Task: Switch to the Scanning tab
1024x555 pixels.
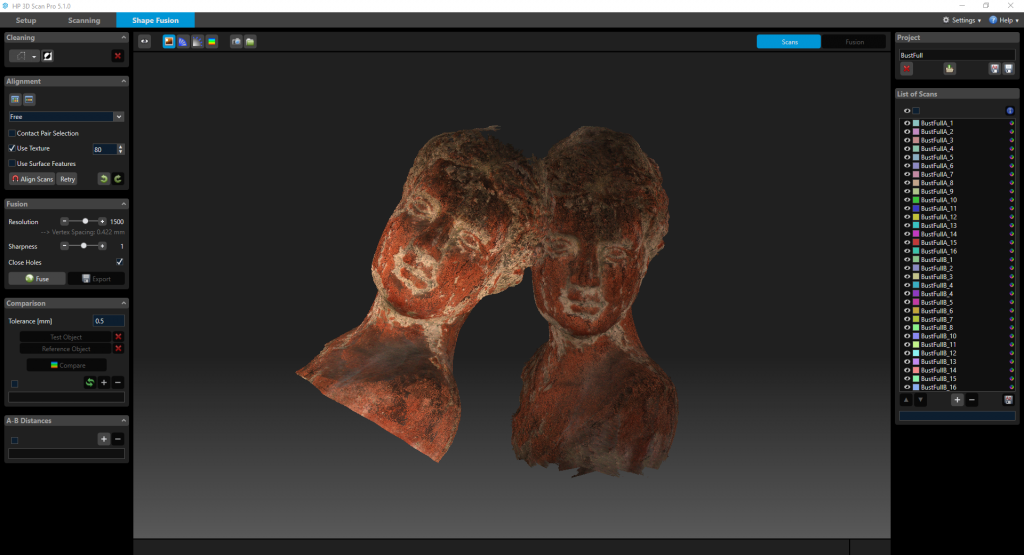Action: pos(84,20)
